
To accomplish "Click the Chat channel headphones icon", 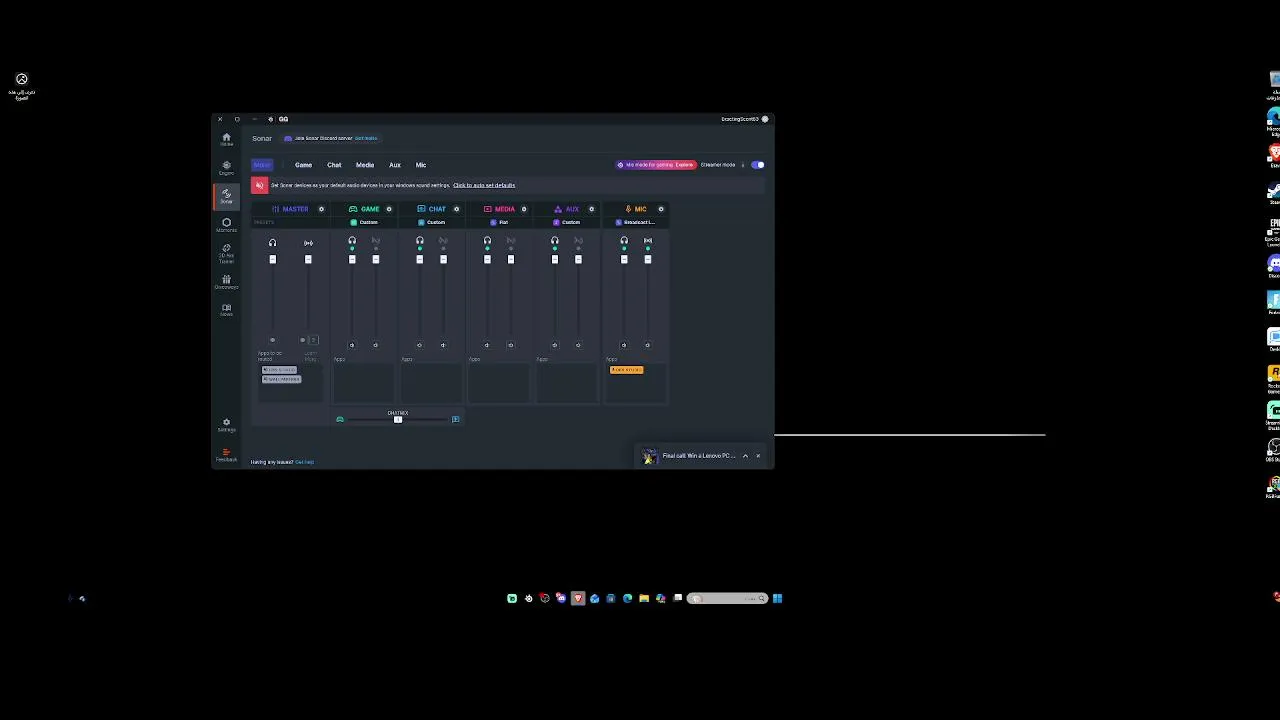I will (x=420, y=240).
